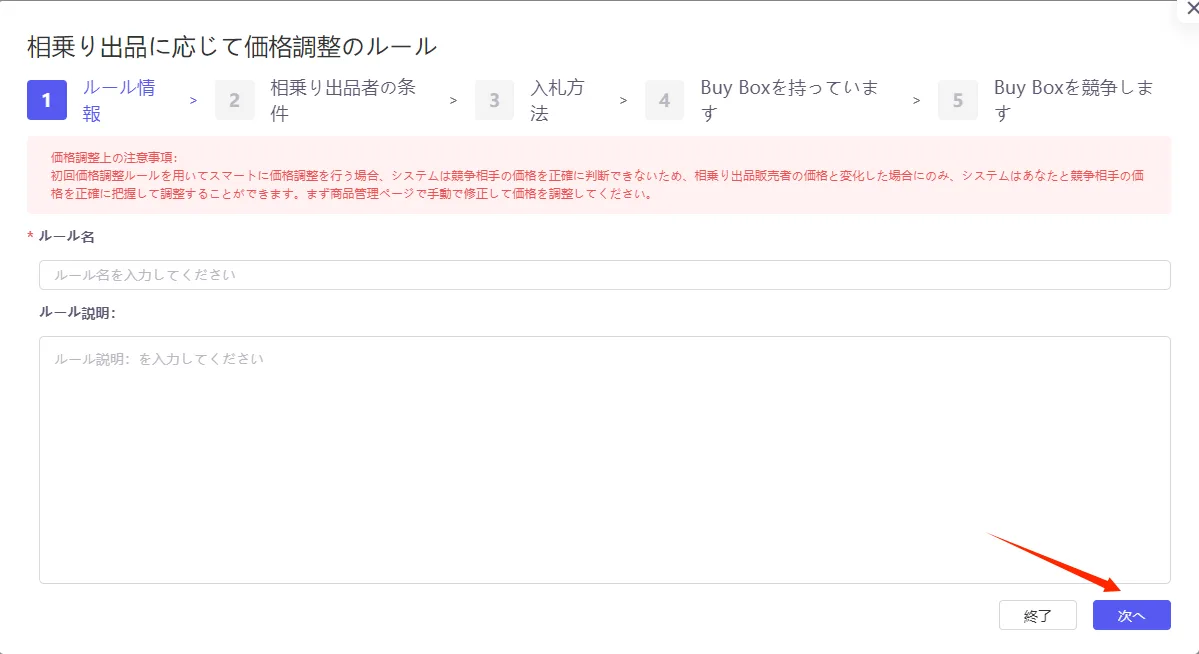This screenshot has width=1199, height=654.
Task: Select step 1 number badge
Action: coord(47,100)
